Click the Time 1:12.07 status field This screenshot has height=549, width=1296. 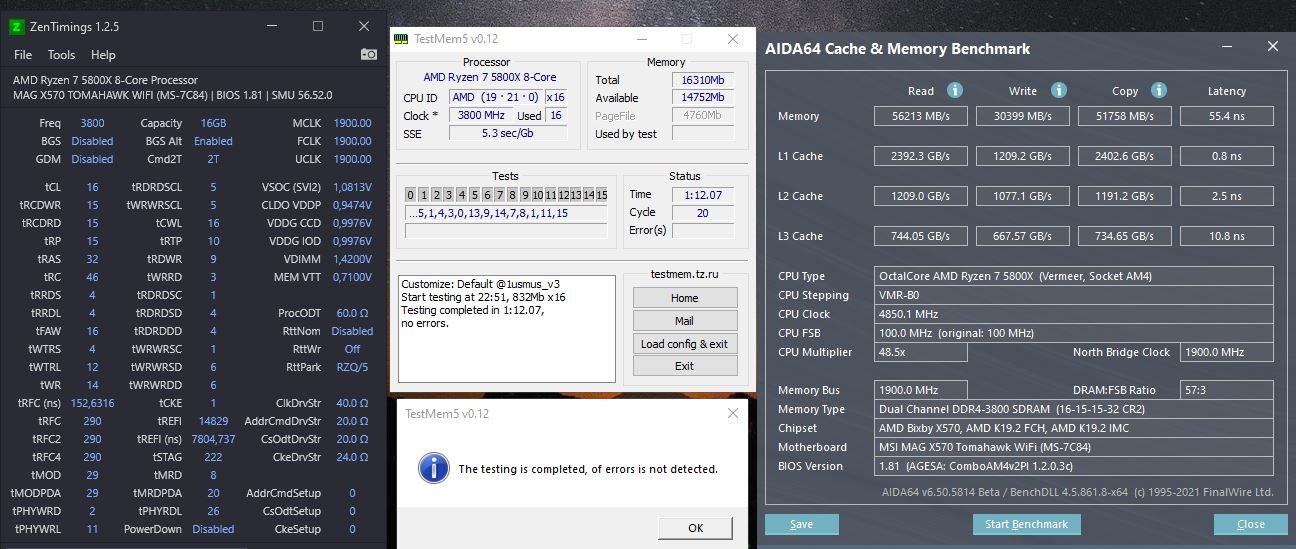coord(704,194)
